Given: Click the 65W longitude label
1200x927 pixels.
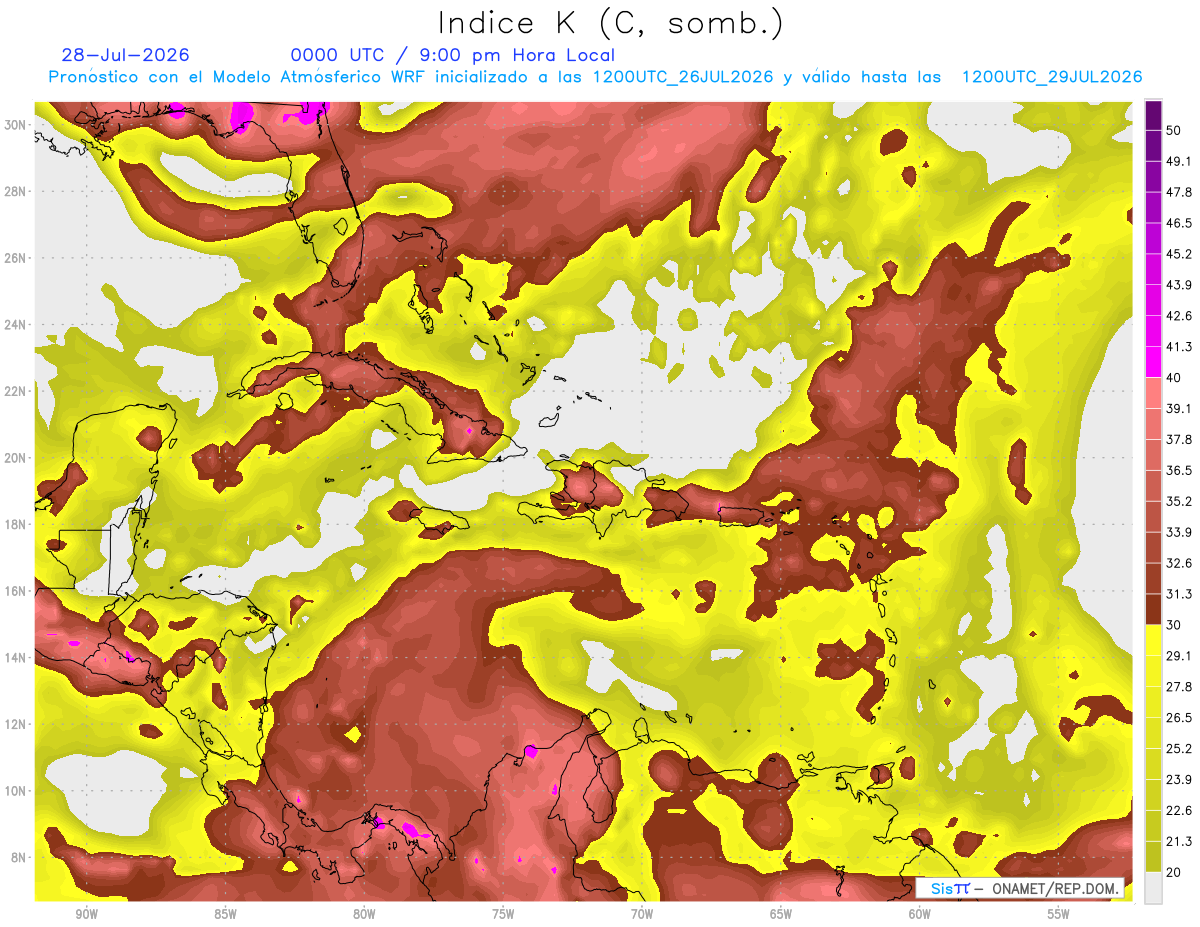Looking at the screenshot, I should pos(781,914).
